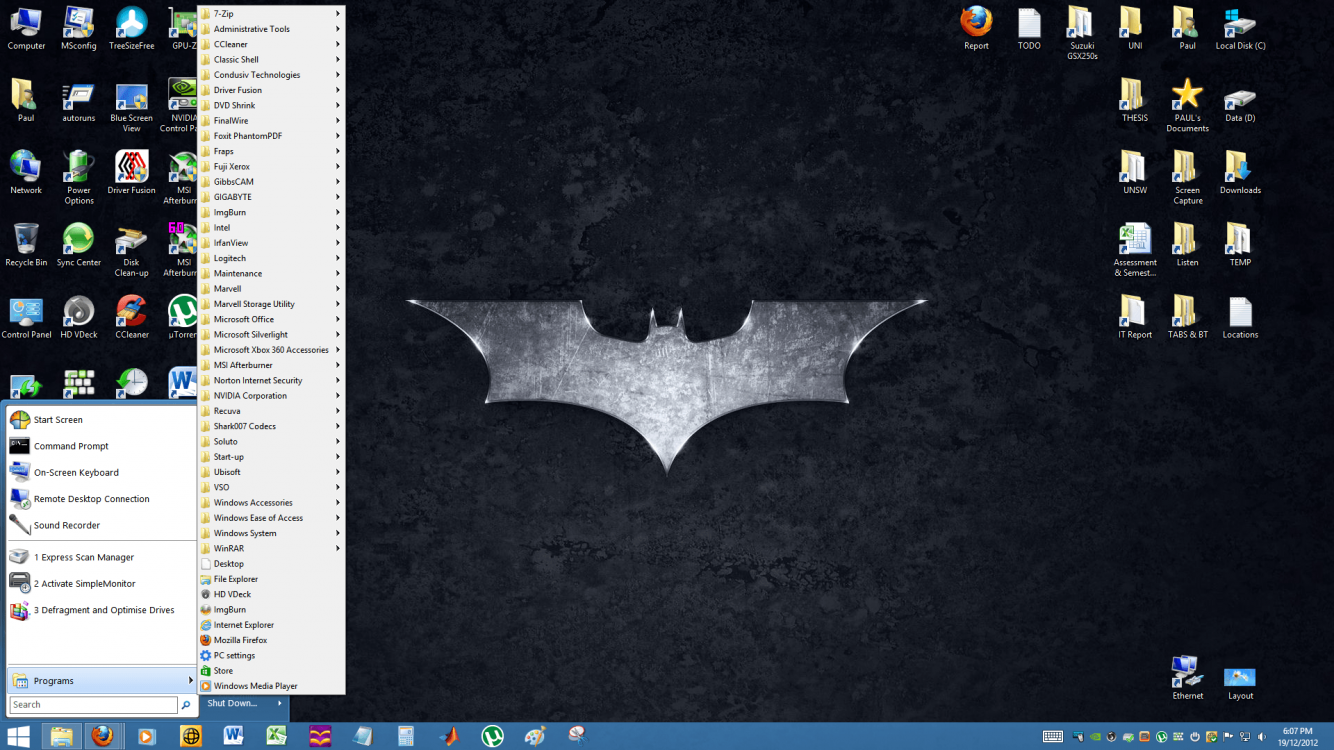Screen dimensions: 1334x750
Task: Open the Firefox shortcut on the desktop
Action: tap(976, 28)
